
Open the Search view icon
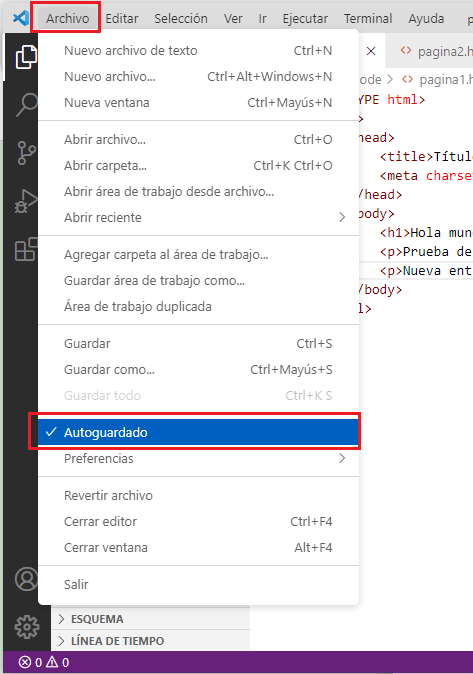tap(26, 105)
